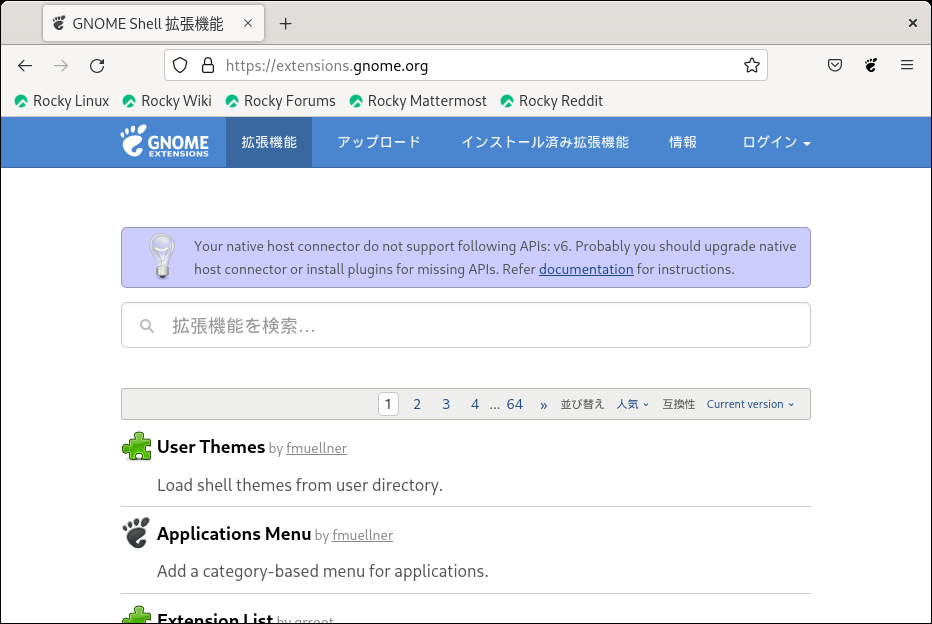Open the Rocky Wiki bookmark
Screen dimensions: 932x624
[x=167, y=101]
